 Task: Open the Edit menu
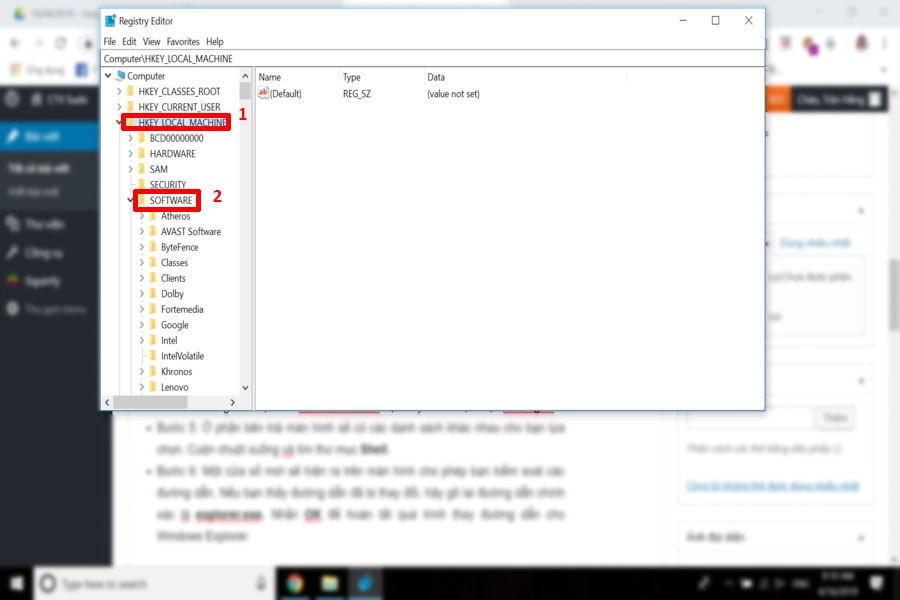pyautogui.click(x=129, y=42)
